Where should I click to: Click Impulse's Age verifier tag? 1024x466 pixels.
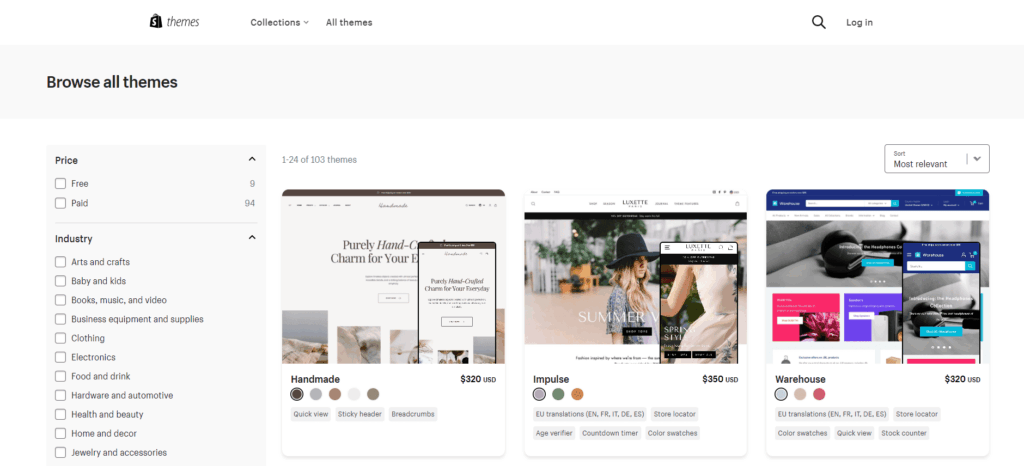pos(554,433)
